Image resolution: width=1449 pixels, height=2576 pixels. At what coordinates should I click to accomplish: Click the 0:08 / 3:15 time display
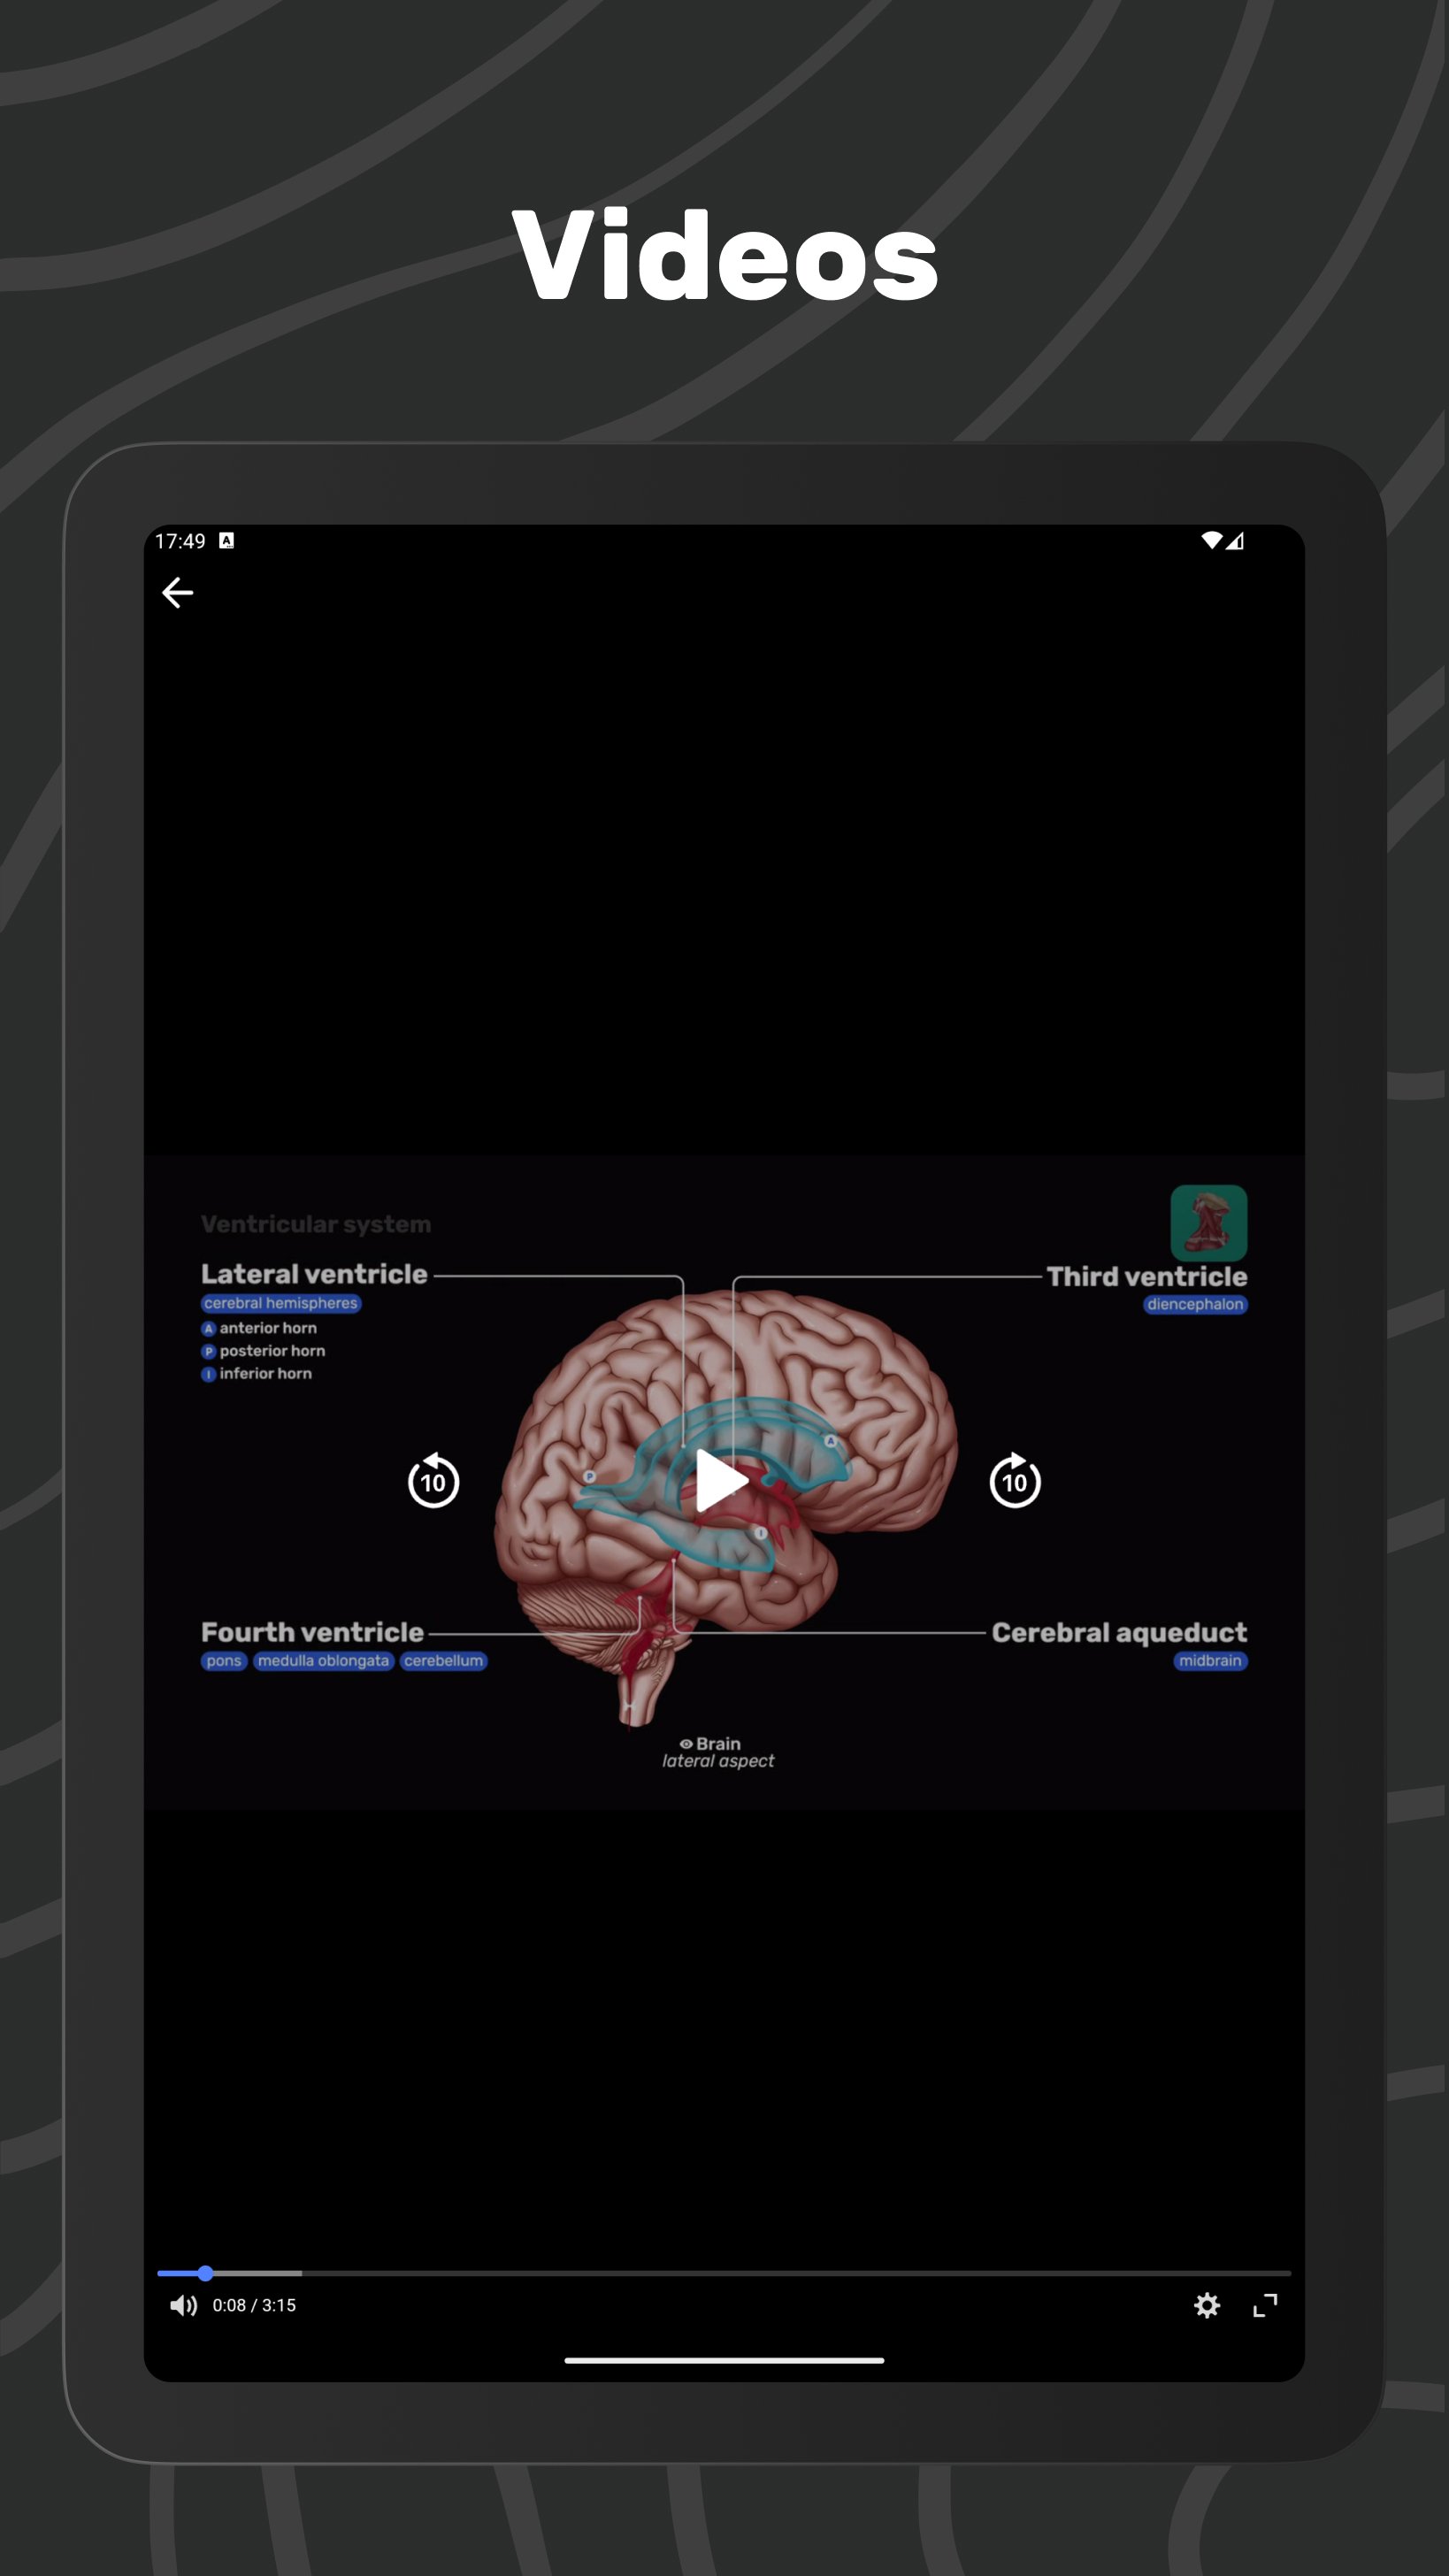pos(254,2305)
